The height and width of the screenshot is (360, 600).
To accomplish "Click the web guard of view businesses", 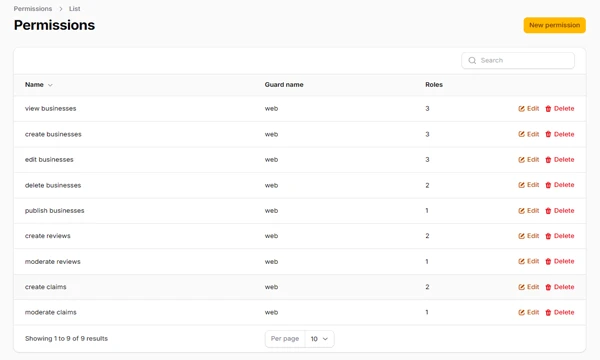I will point(271,109).
